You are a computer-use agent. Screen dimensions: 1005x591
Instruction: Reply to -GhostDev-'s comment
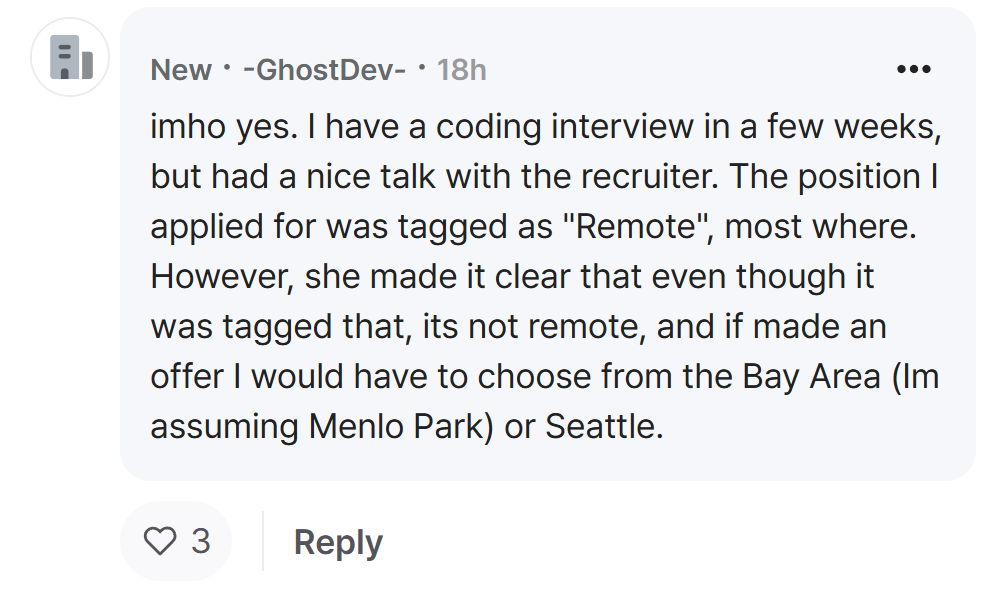[338, 542]
